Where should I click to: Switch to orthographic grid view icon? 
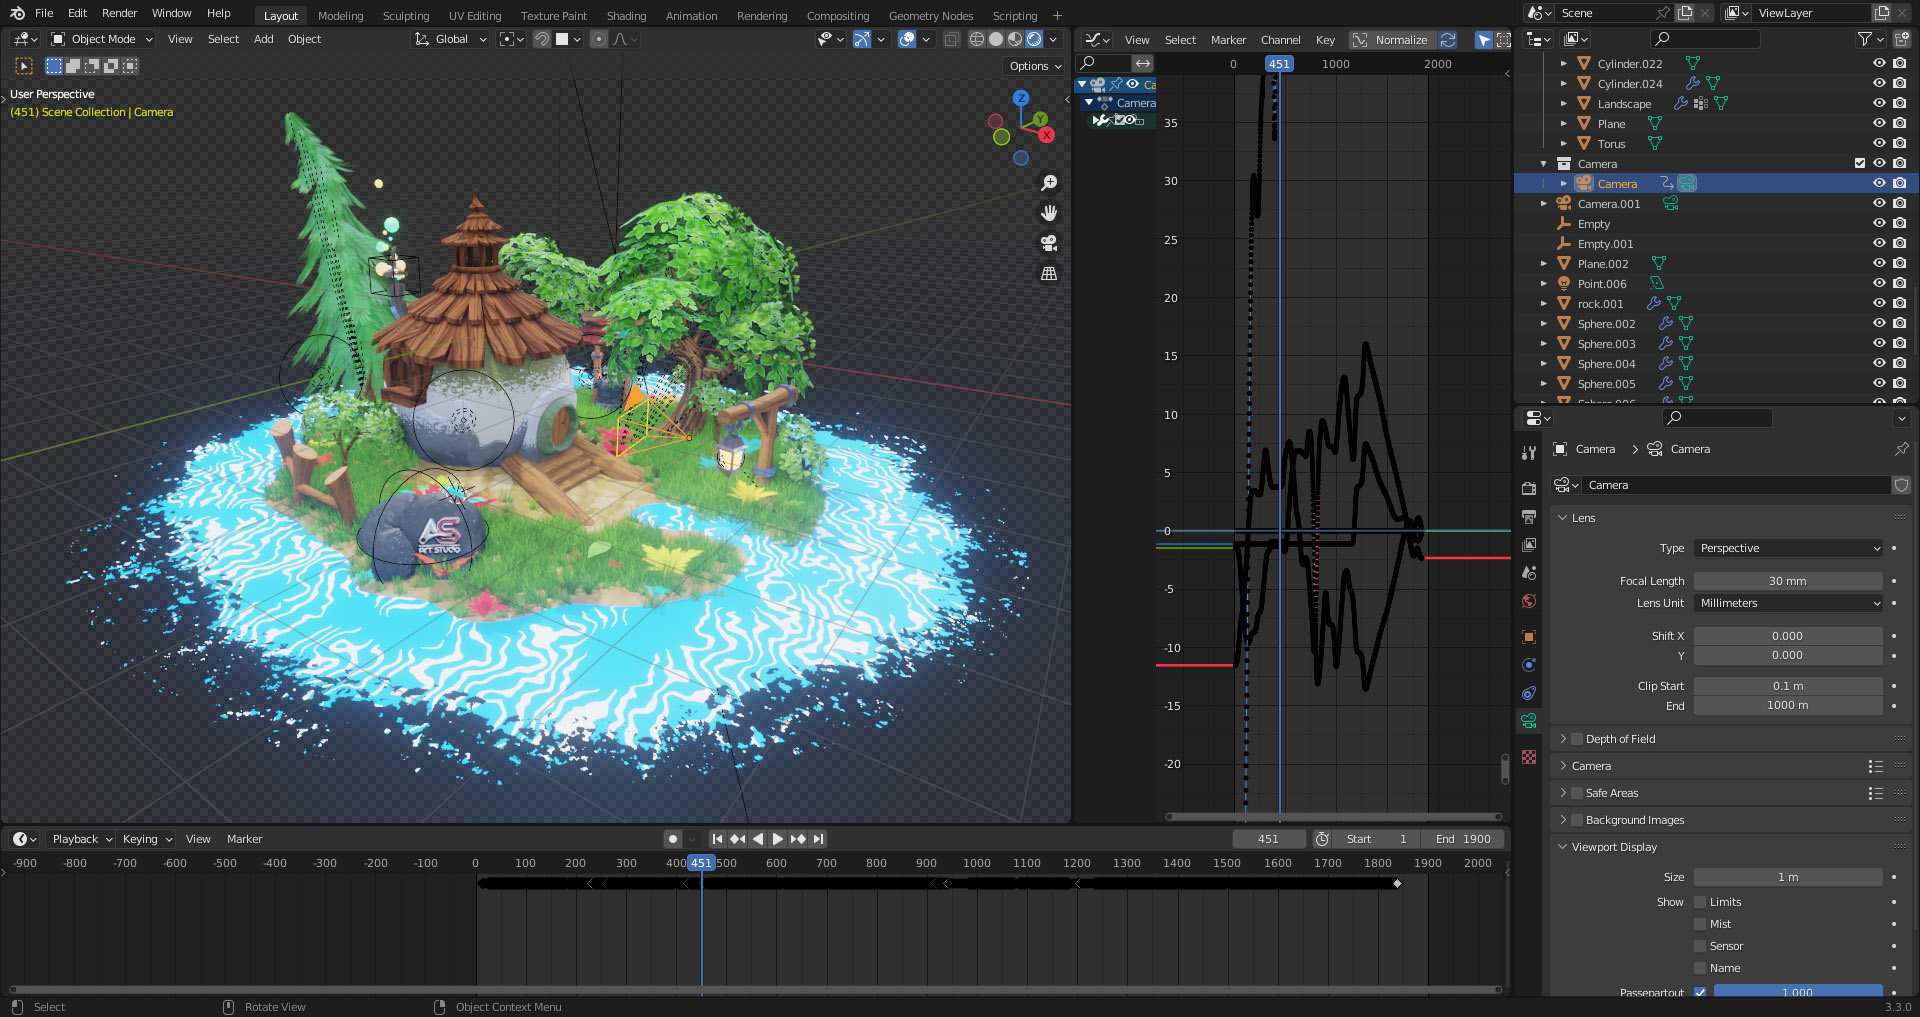tap(1049, 273)
